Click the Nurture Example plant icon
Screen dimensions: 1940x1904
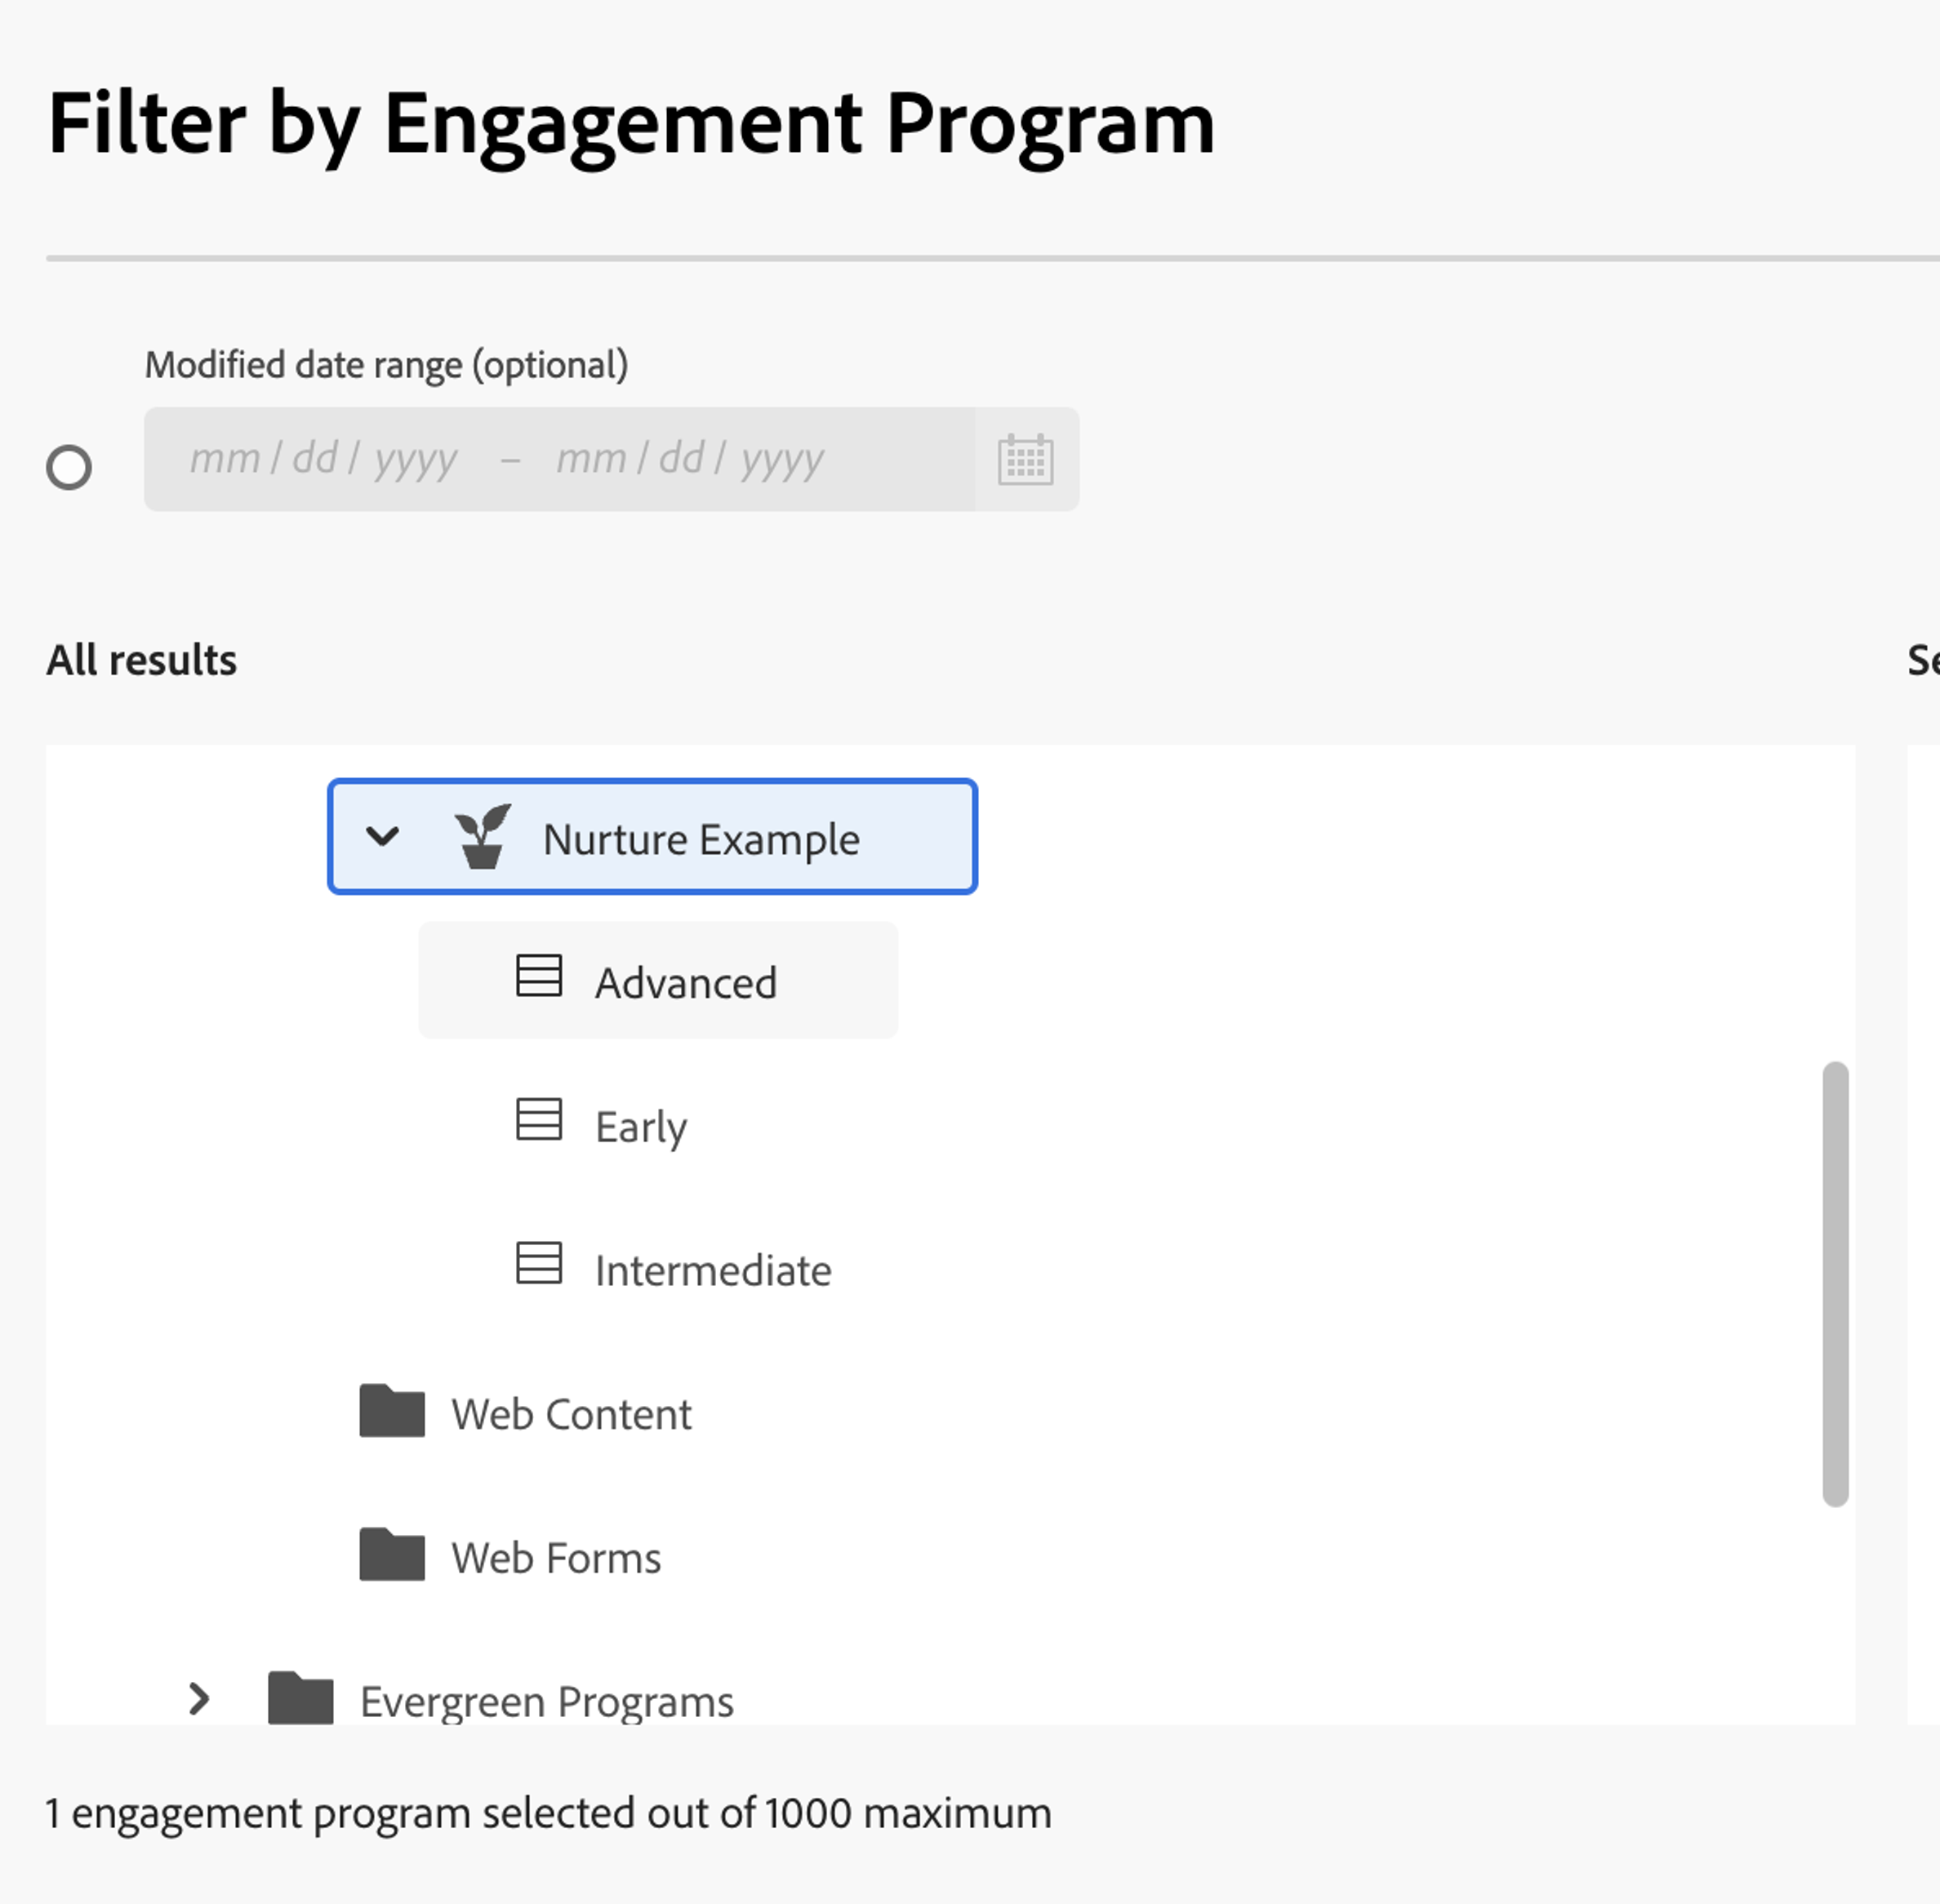482,836
